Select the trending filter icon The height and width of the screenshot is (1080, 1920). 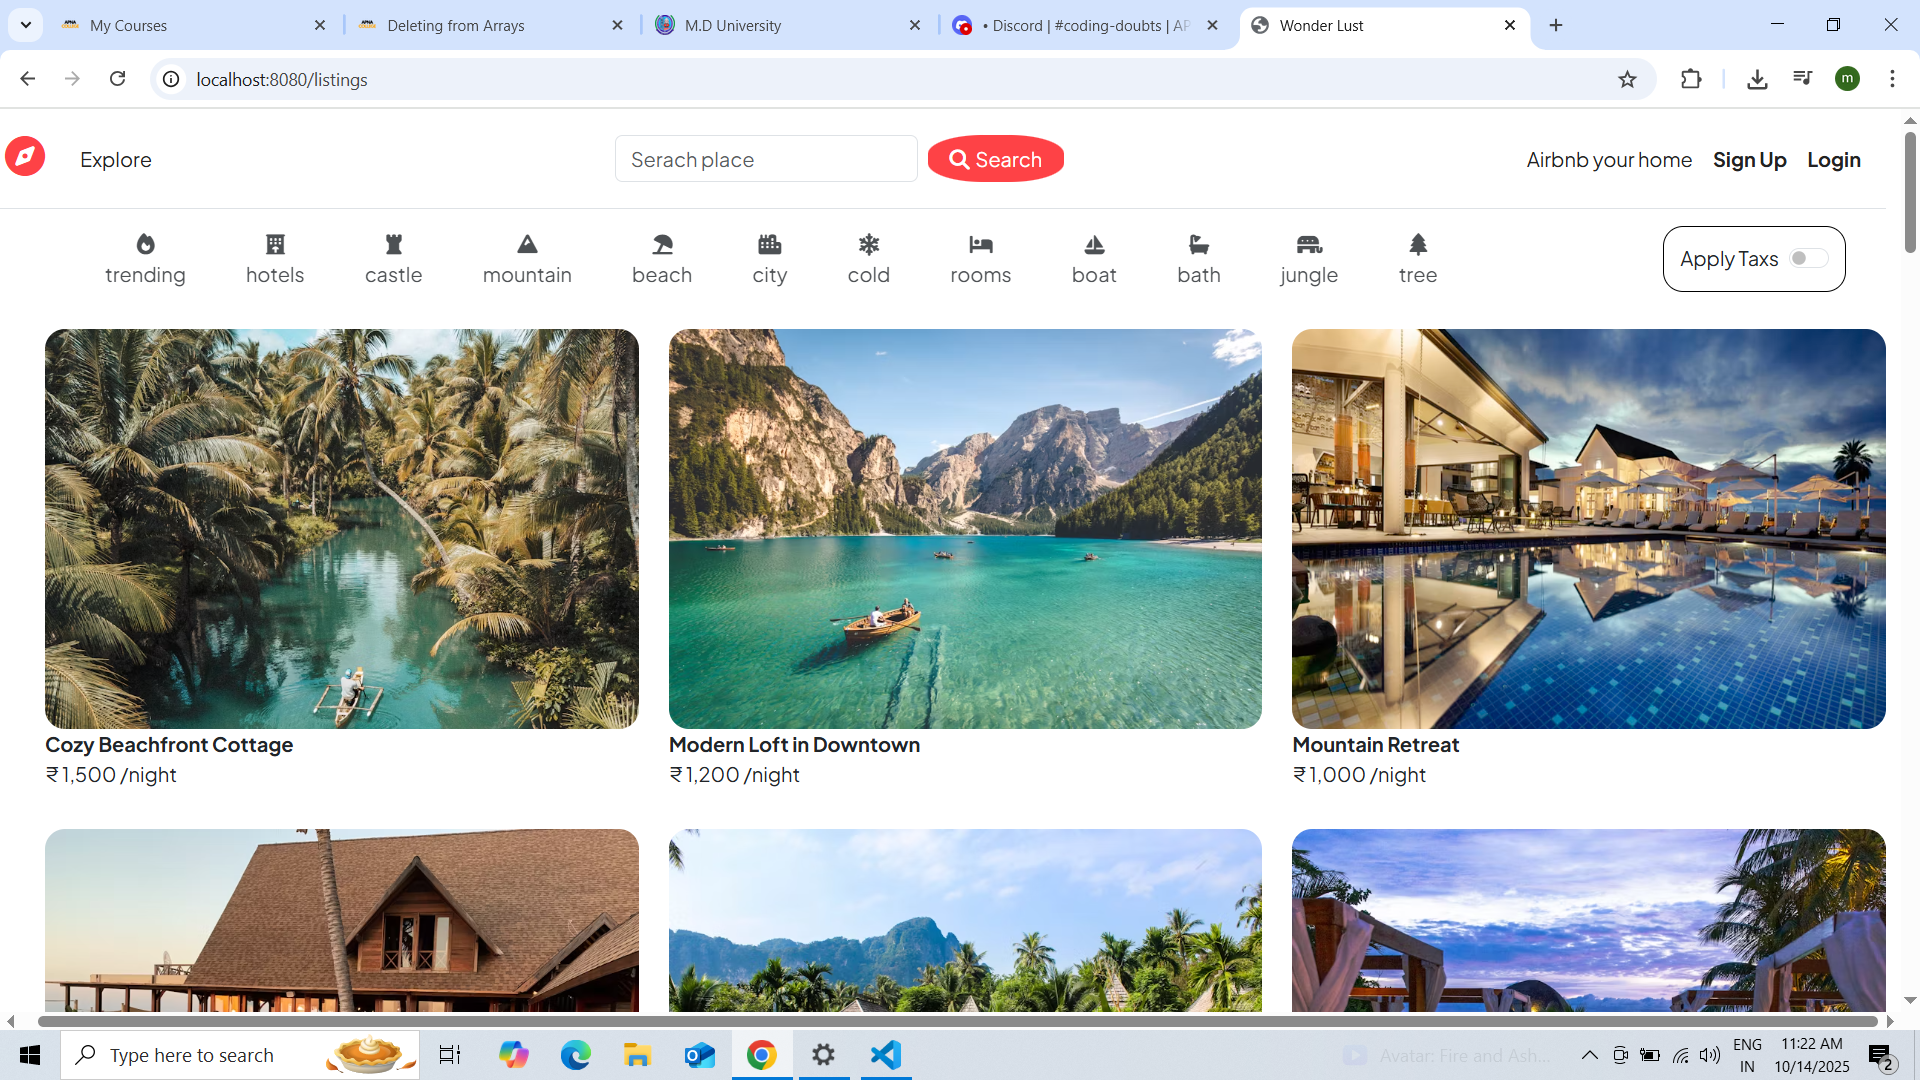[x=145, y=244]
